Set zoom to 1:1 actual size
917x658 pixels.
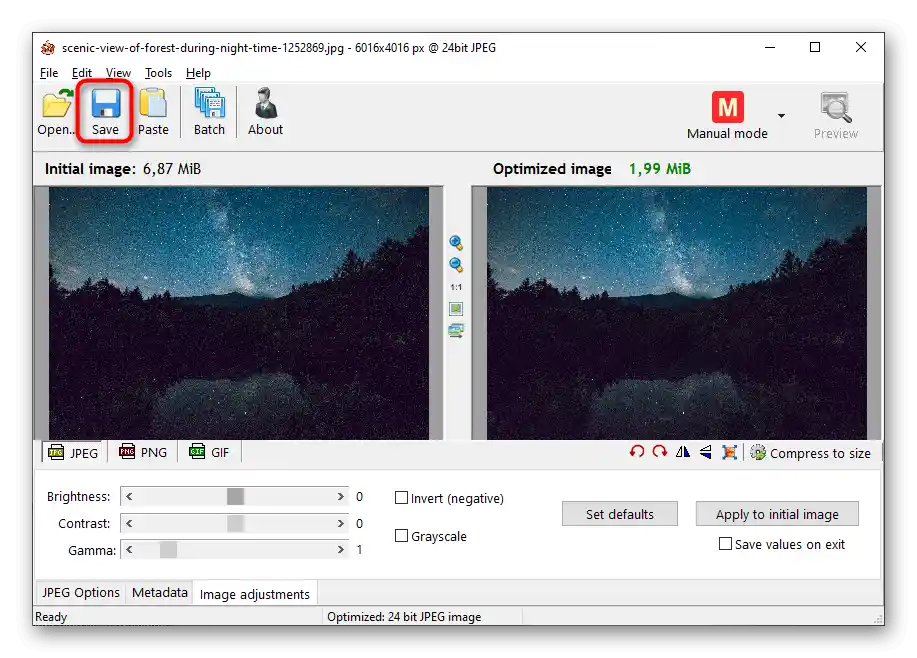456,287
